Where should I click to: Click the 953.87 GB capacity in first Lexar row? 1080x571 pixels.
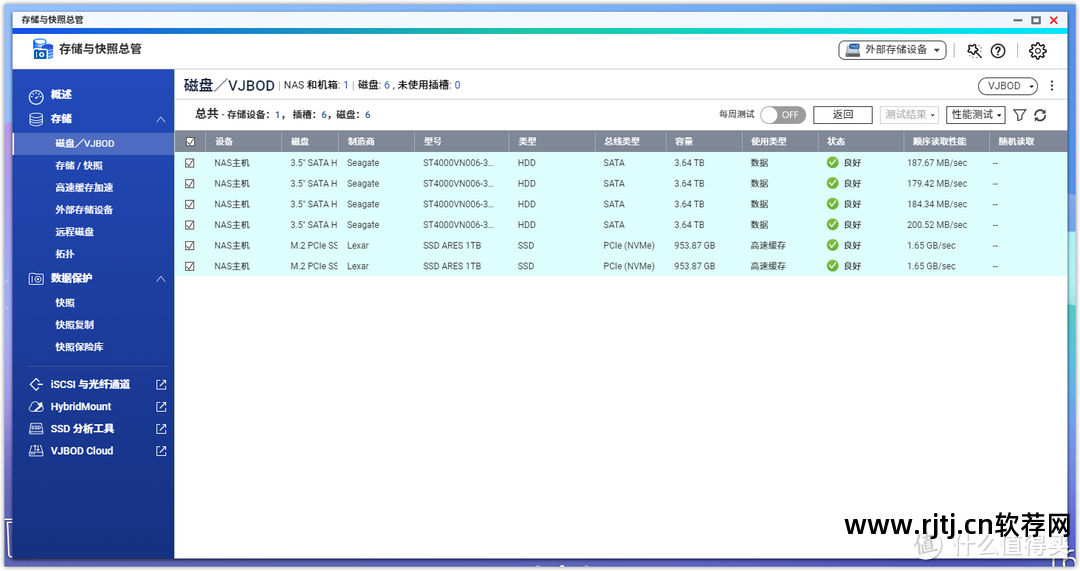(695, 245)
